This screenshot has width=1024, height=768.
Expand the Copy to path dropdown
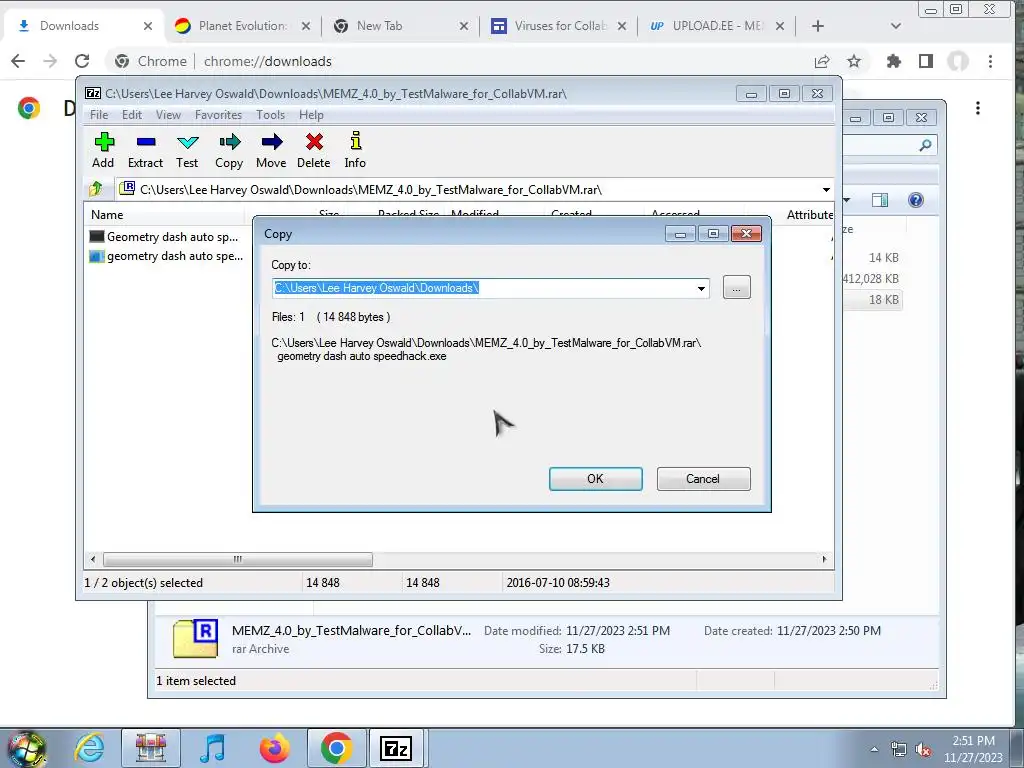click(x=701, y=288)
